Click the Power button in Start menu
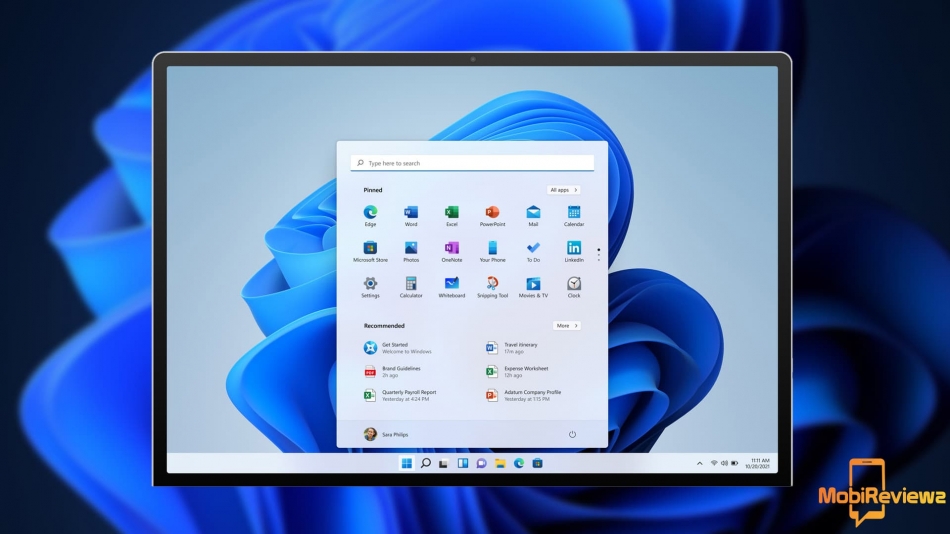The image size is (950, 534). [x=572, y=434]
